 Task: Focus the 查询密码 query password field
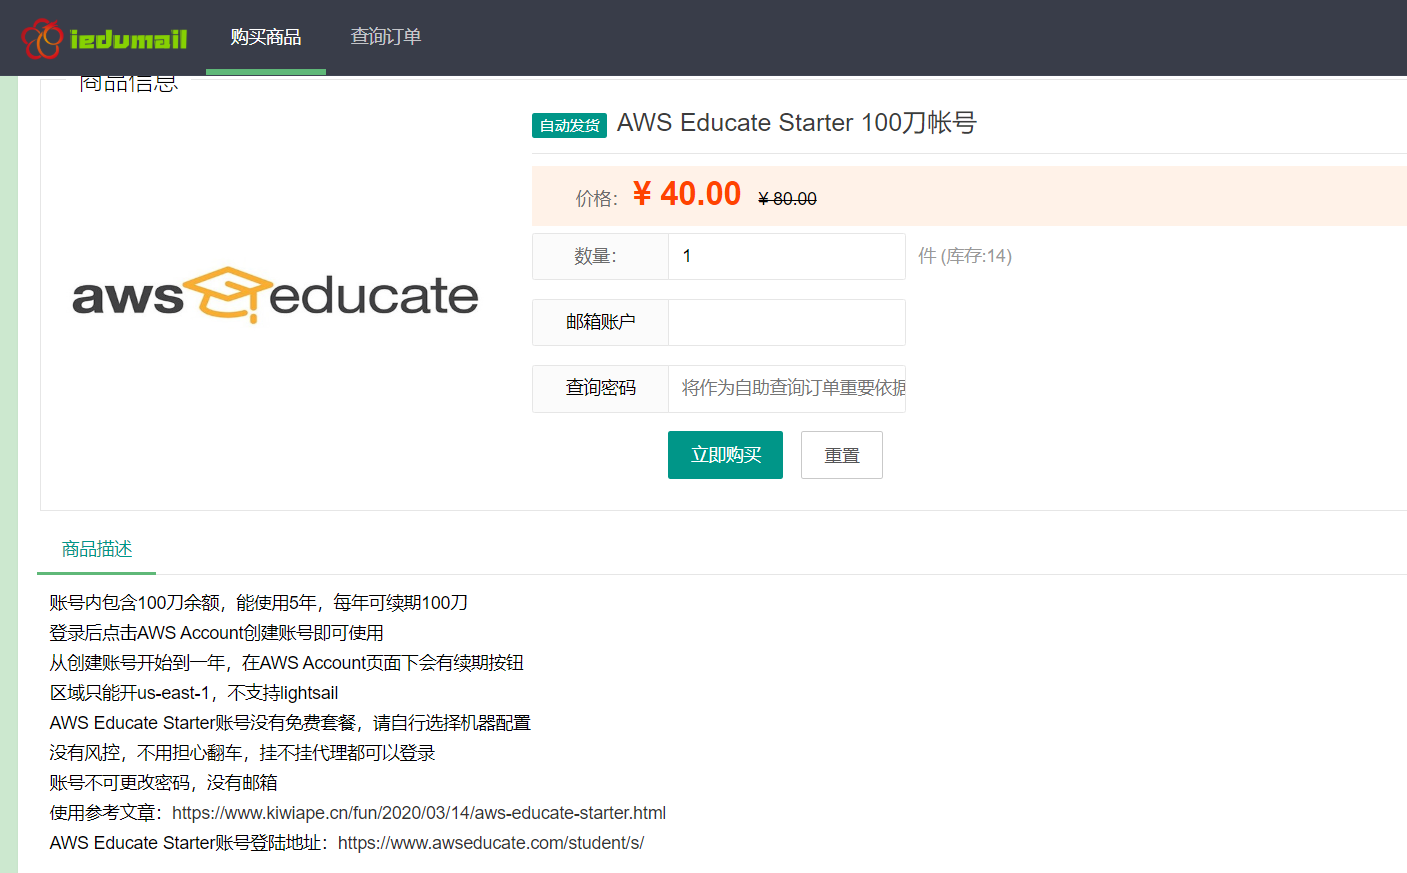point(787,389)
